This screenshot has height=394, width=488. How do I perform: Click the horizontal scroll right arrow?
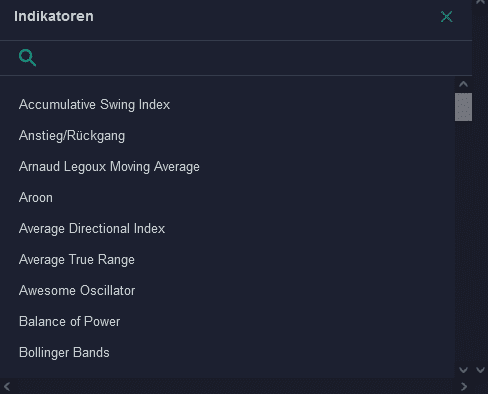(464, 387)
